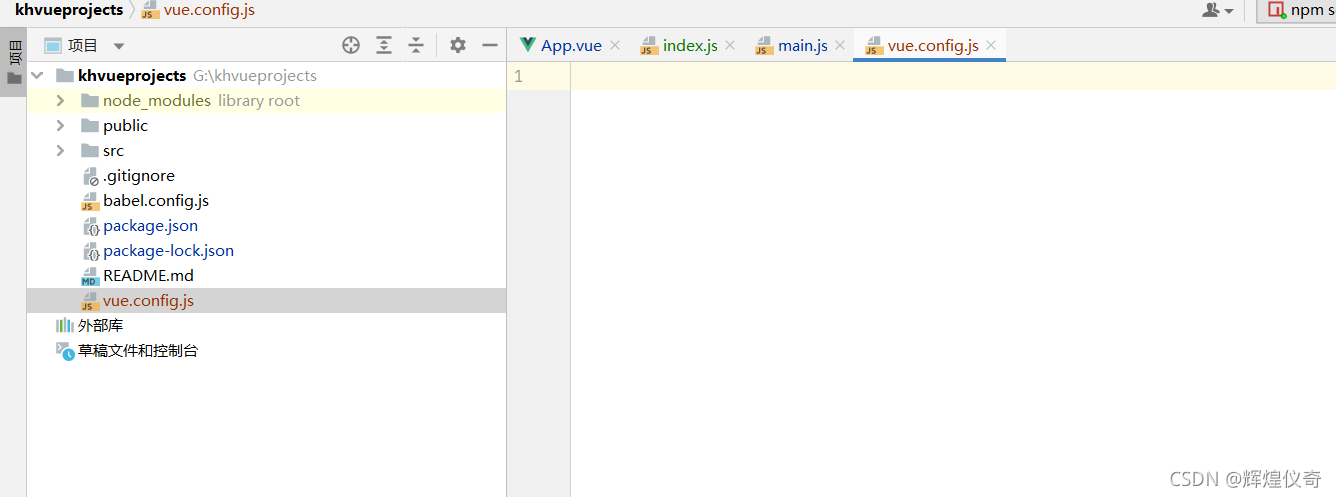This screenshot has height=497, width=1336.
Task: Collapse the khvueprojects root folder
Action: pyautogui.click(x=38, y=76)
